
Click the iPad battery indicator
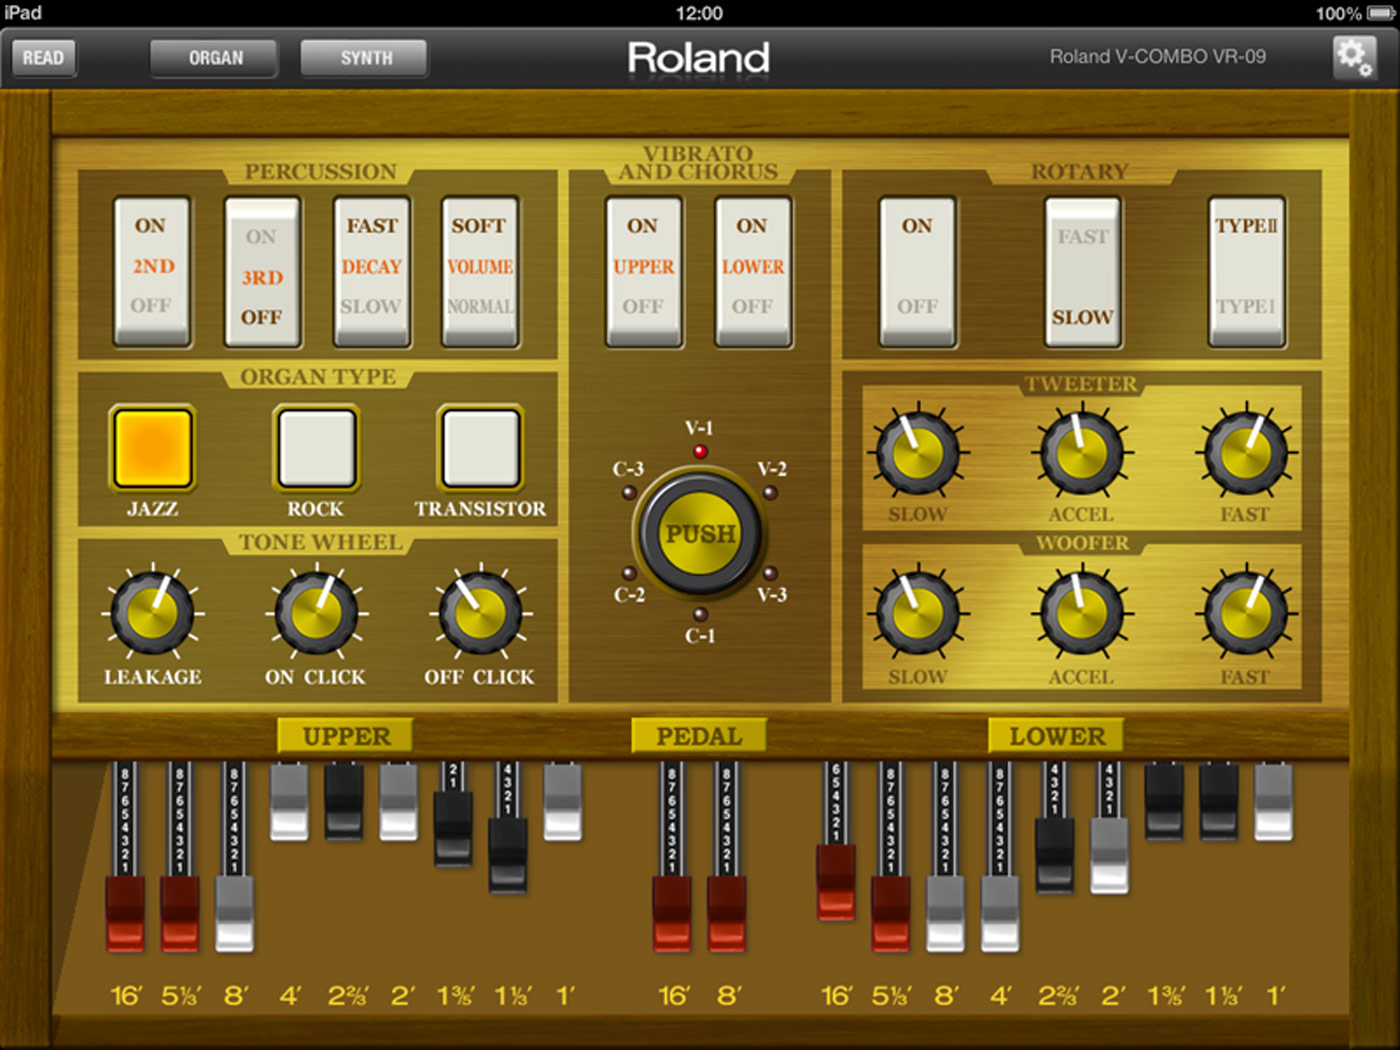1382,13
